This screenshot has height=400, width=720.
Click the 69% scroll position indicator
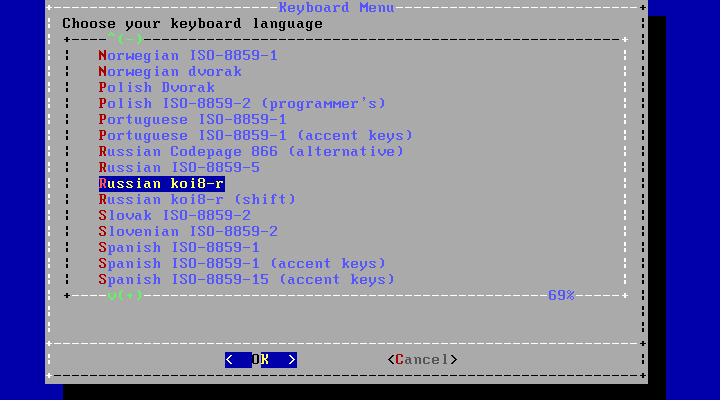pos(561,295)
